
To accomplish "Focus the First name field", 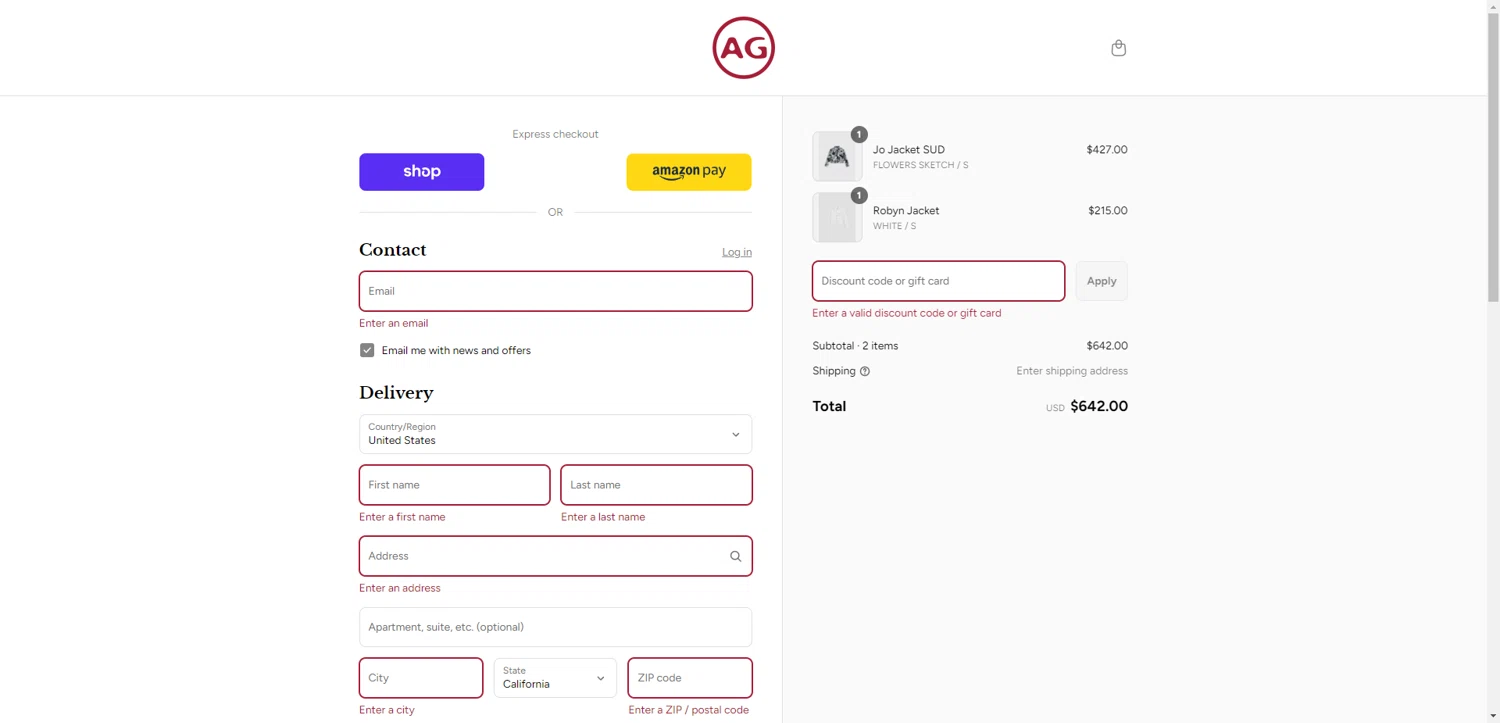I will (454, 485).
